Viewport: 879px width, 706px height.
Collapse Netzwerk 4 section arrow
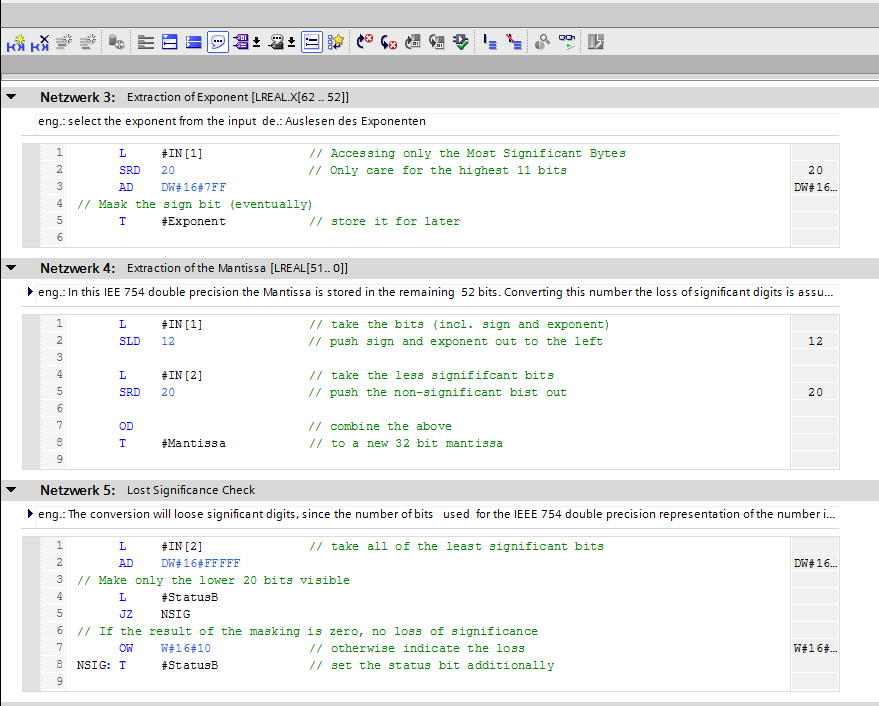(x=11, y=268)
